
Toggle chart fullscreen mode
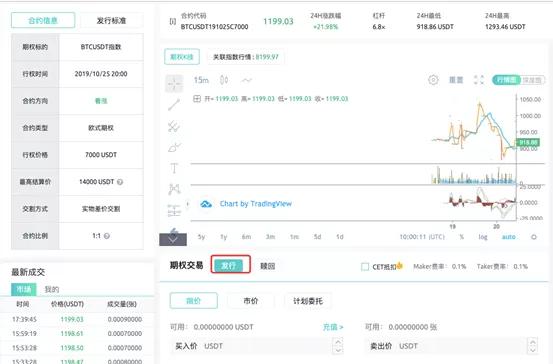coord(479,80)
